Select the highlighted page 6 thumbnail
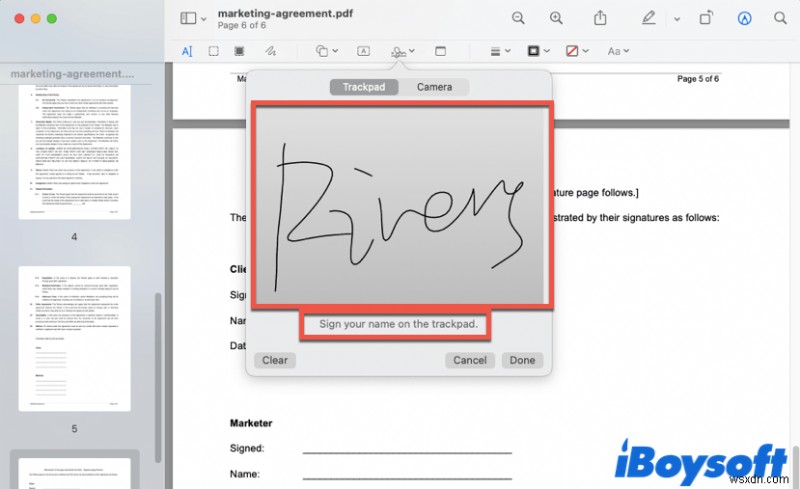Viewport: 800px width, 489px height. coord(74,473)
